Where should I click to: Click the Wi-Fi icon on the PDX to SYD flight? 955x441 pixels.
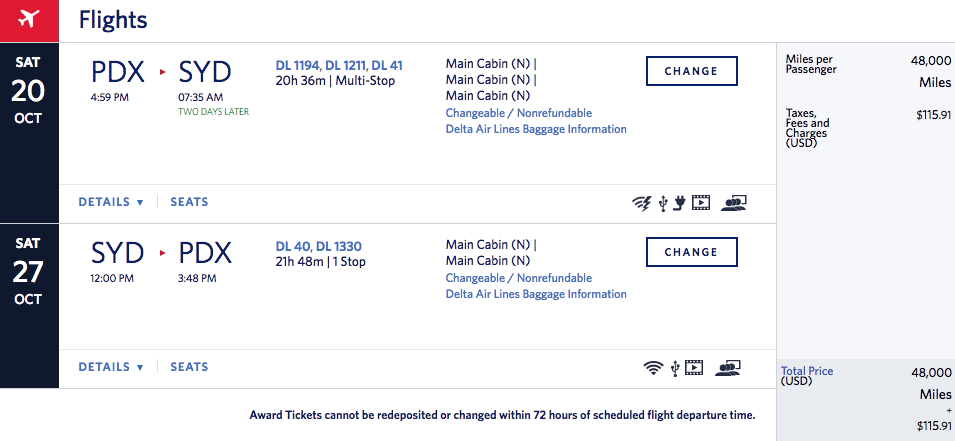[x=641, y=203]
